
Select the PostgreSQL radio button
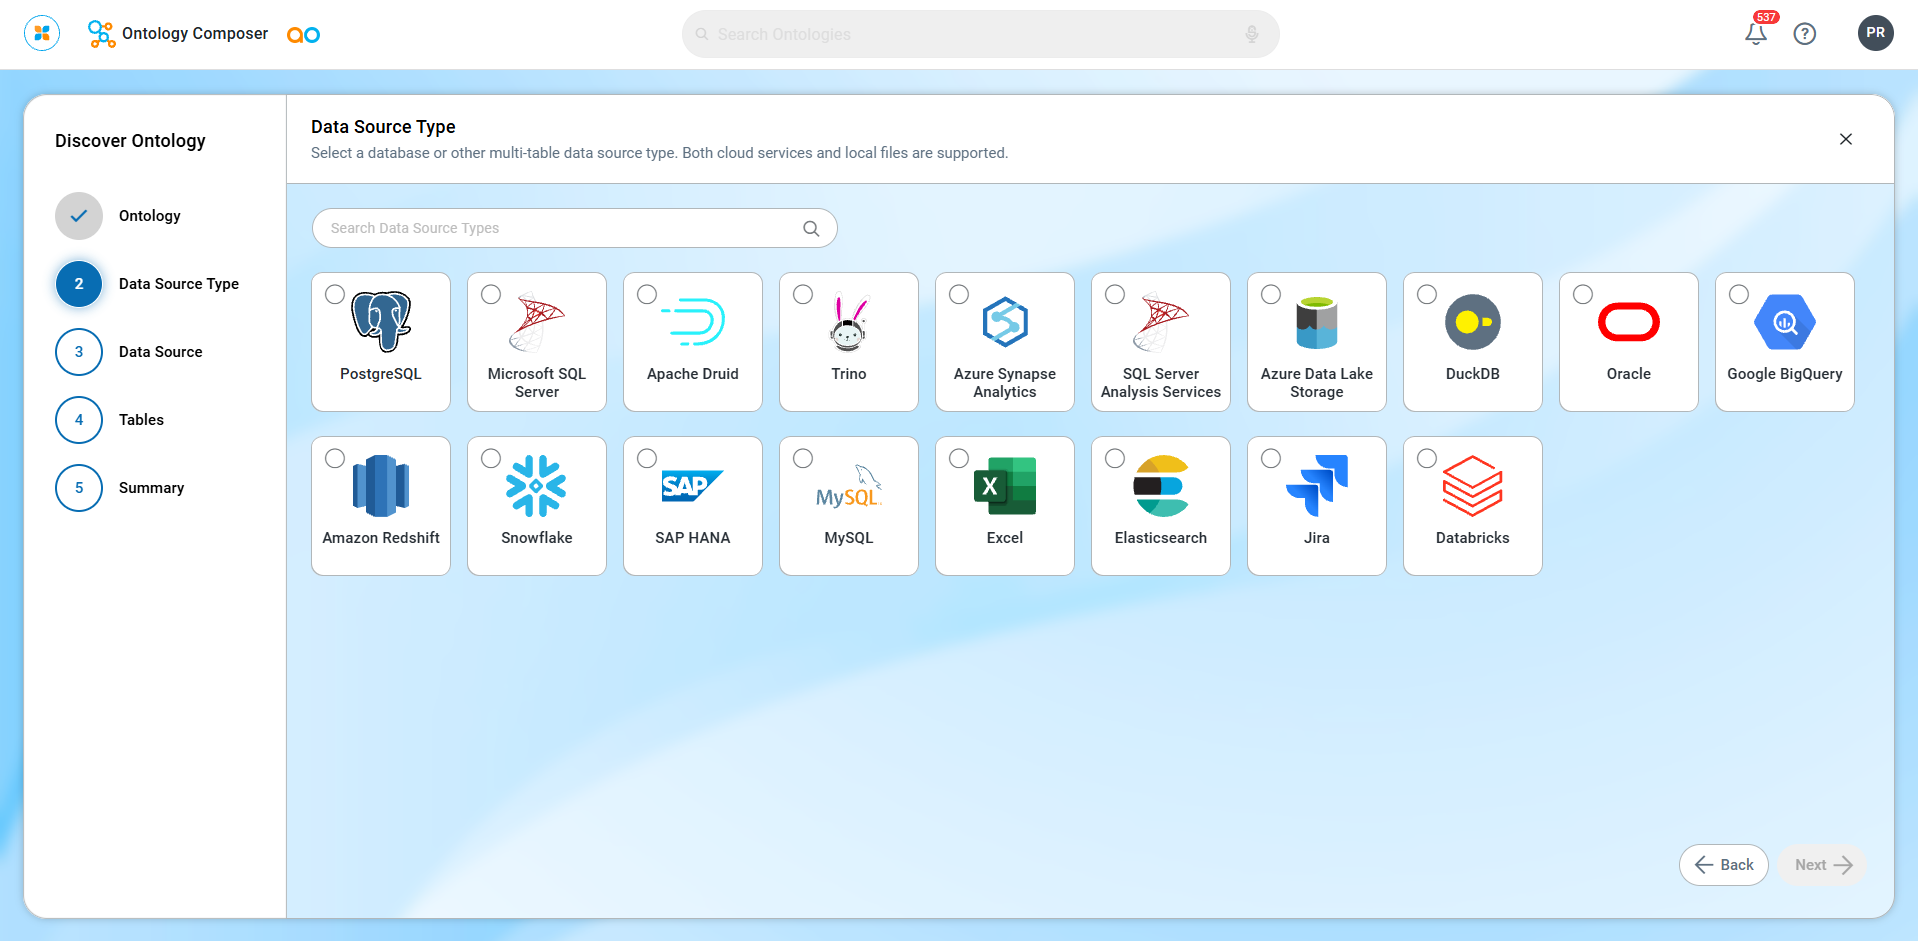pyautogui.click(x=335, y=294)
